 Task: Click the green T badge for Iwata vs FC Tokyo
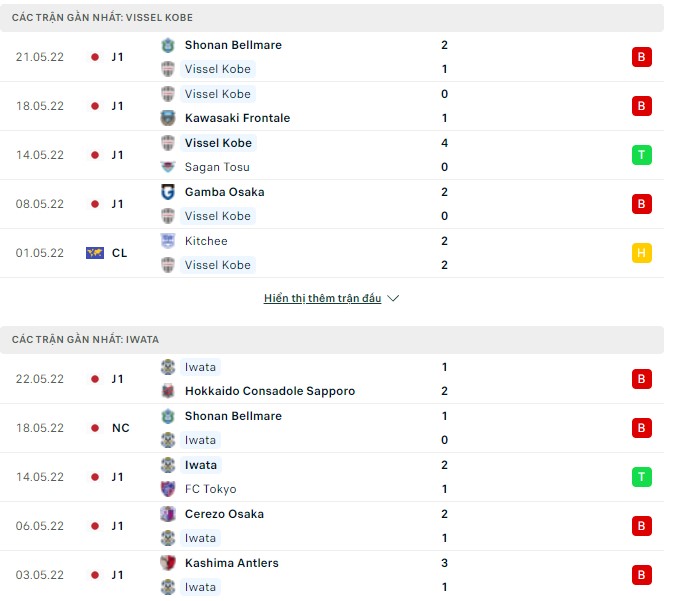click(642, 477)
